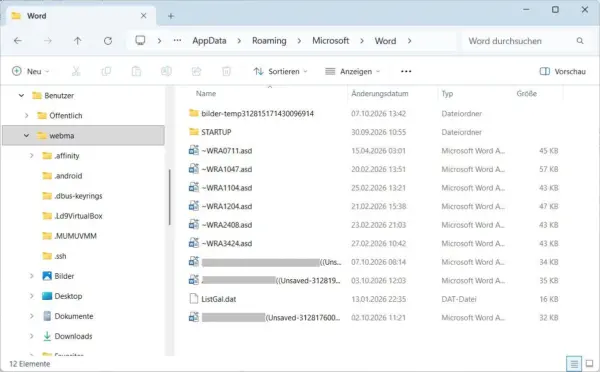Viewport: 600px width, 372px height.
Task: Click the navigation pane scrollbar
Action: click(170, 197)
